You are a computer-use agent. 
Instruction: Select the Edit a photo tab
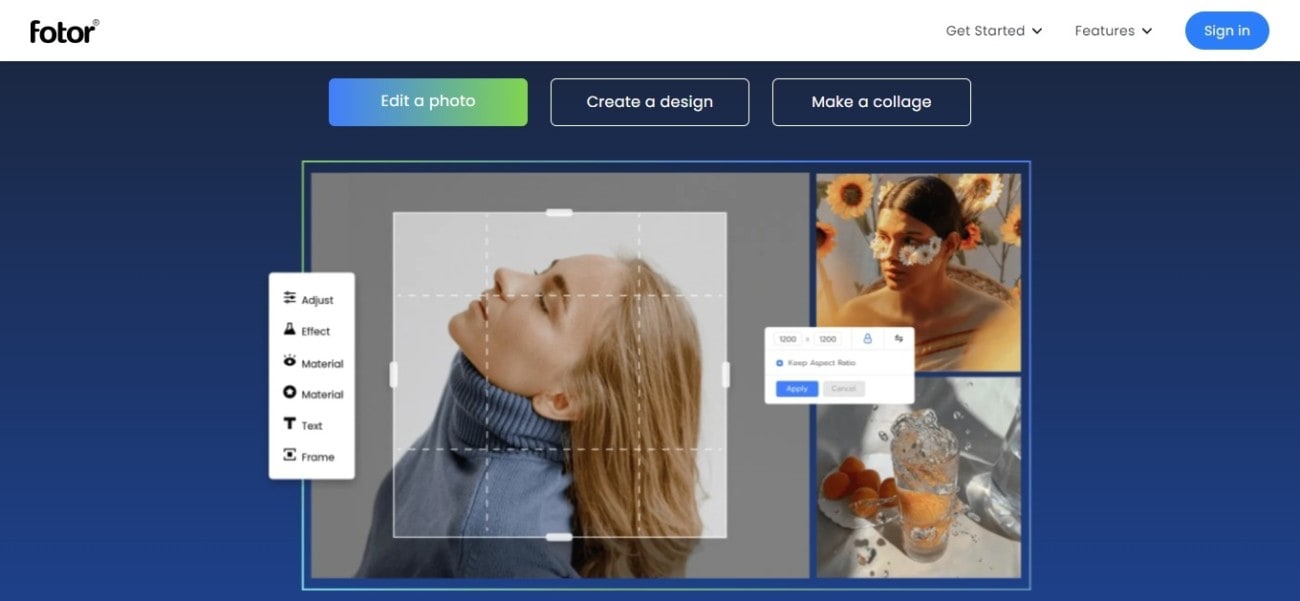click(x=428, y=102)
